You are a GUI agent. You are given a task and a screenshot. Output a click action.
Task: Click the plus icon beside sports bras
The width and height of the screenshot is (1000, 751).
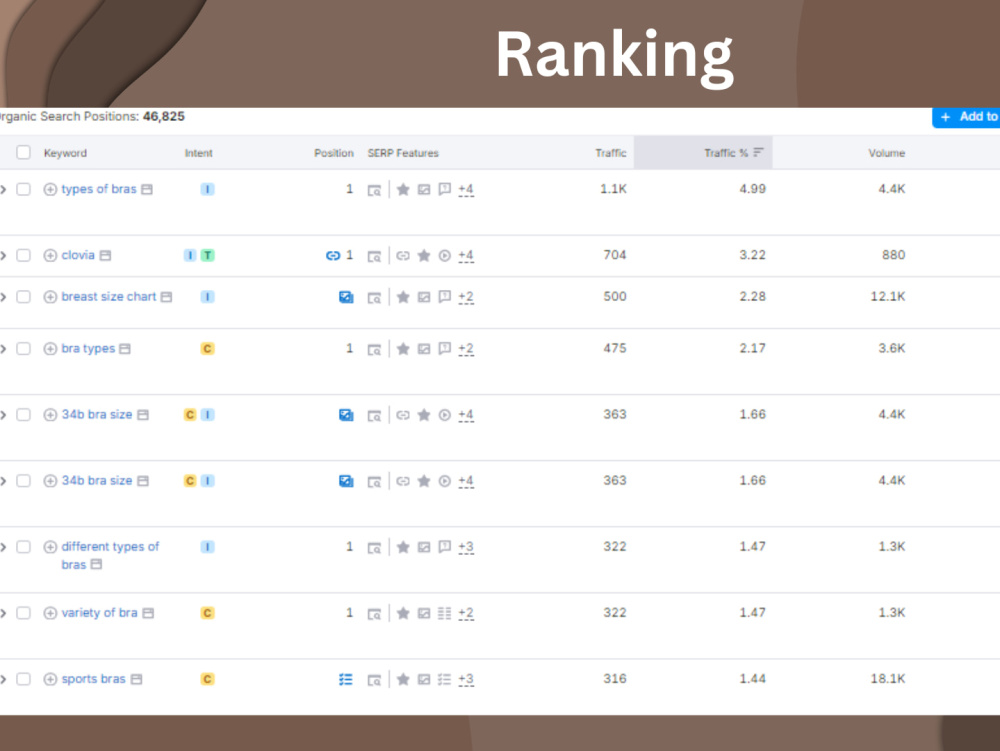[x=50, y=680]
